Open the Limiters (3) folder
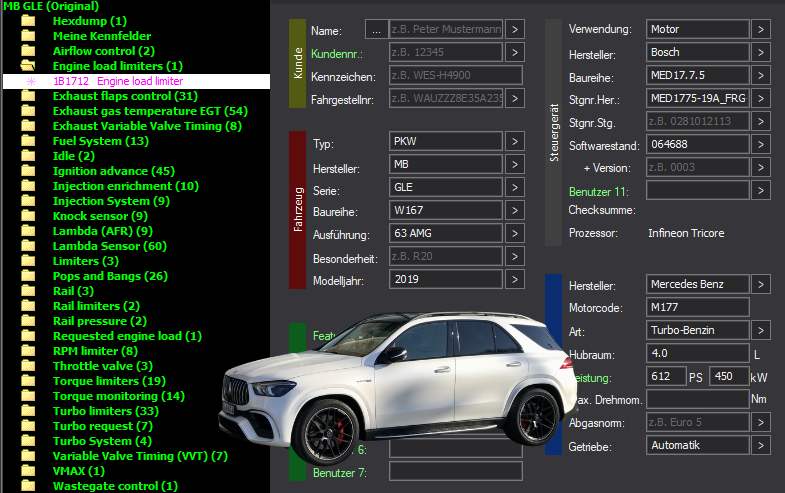The width and height of the screenshot is (785, 493). pos(86,261)
